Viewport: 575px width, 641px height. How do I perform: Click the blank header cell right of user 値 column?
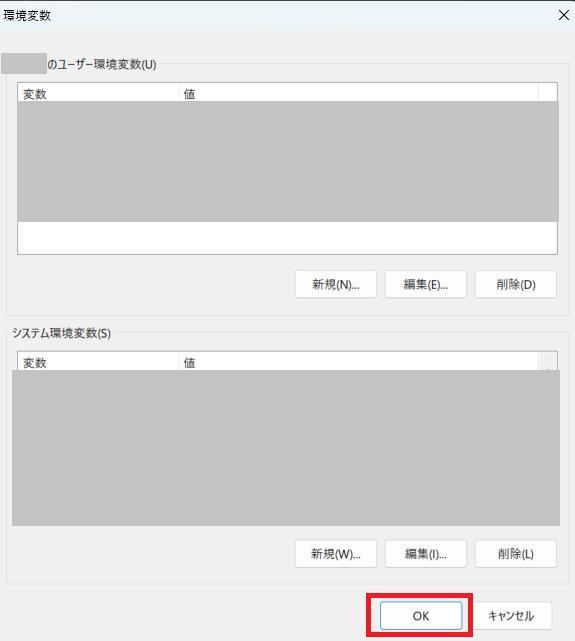(548, 93)
